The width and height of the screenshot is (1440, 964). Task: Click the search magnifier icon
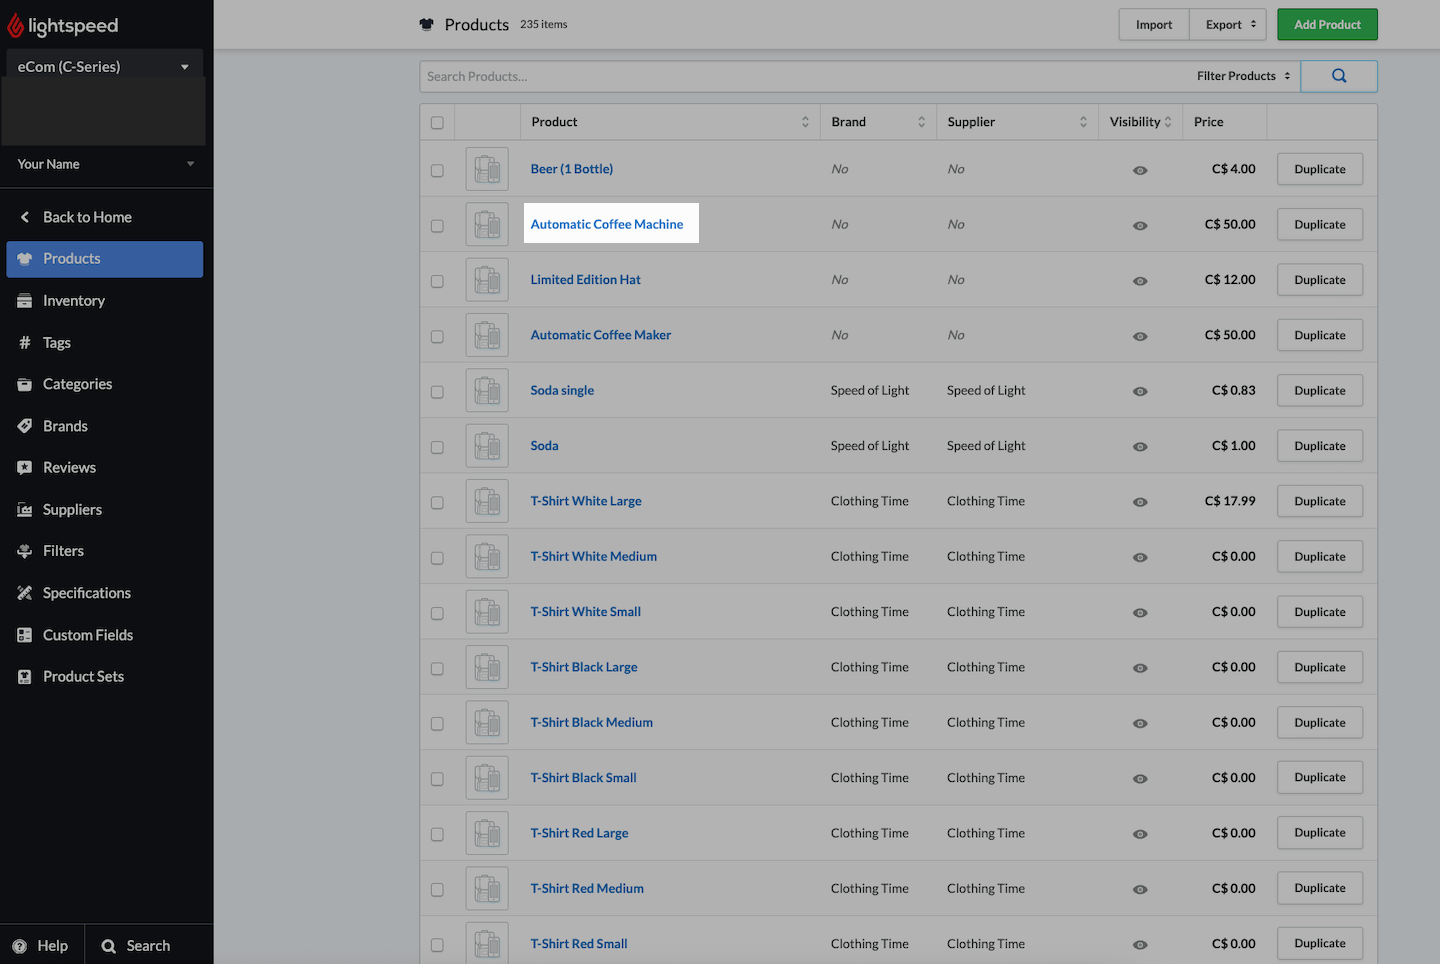point(1338,76)
